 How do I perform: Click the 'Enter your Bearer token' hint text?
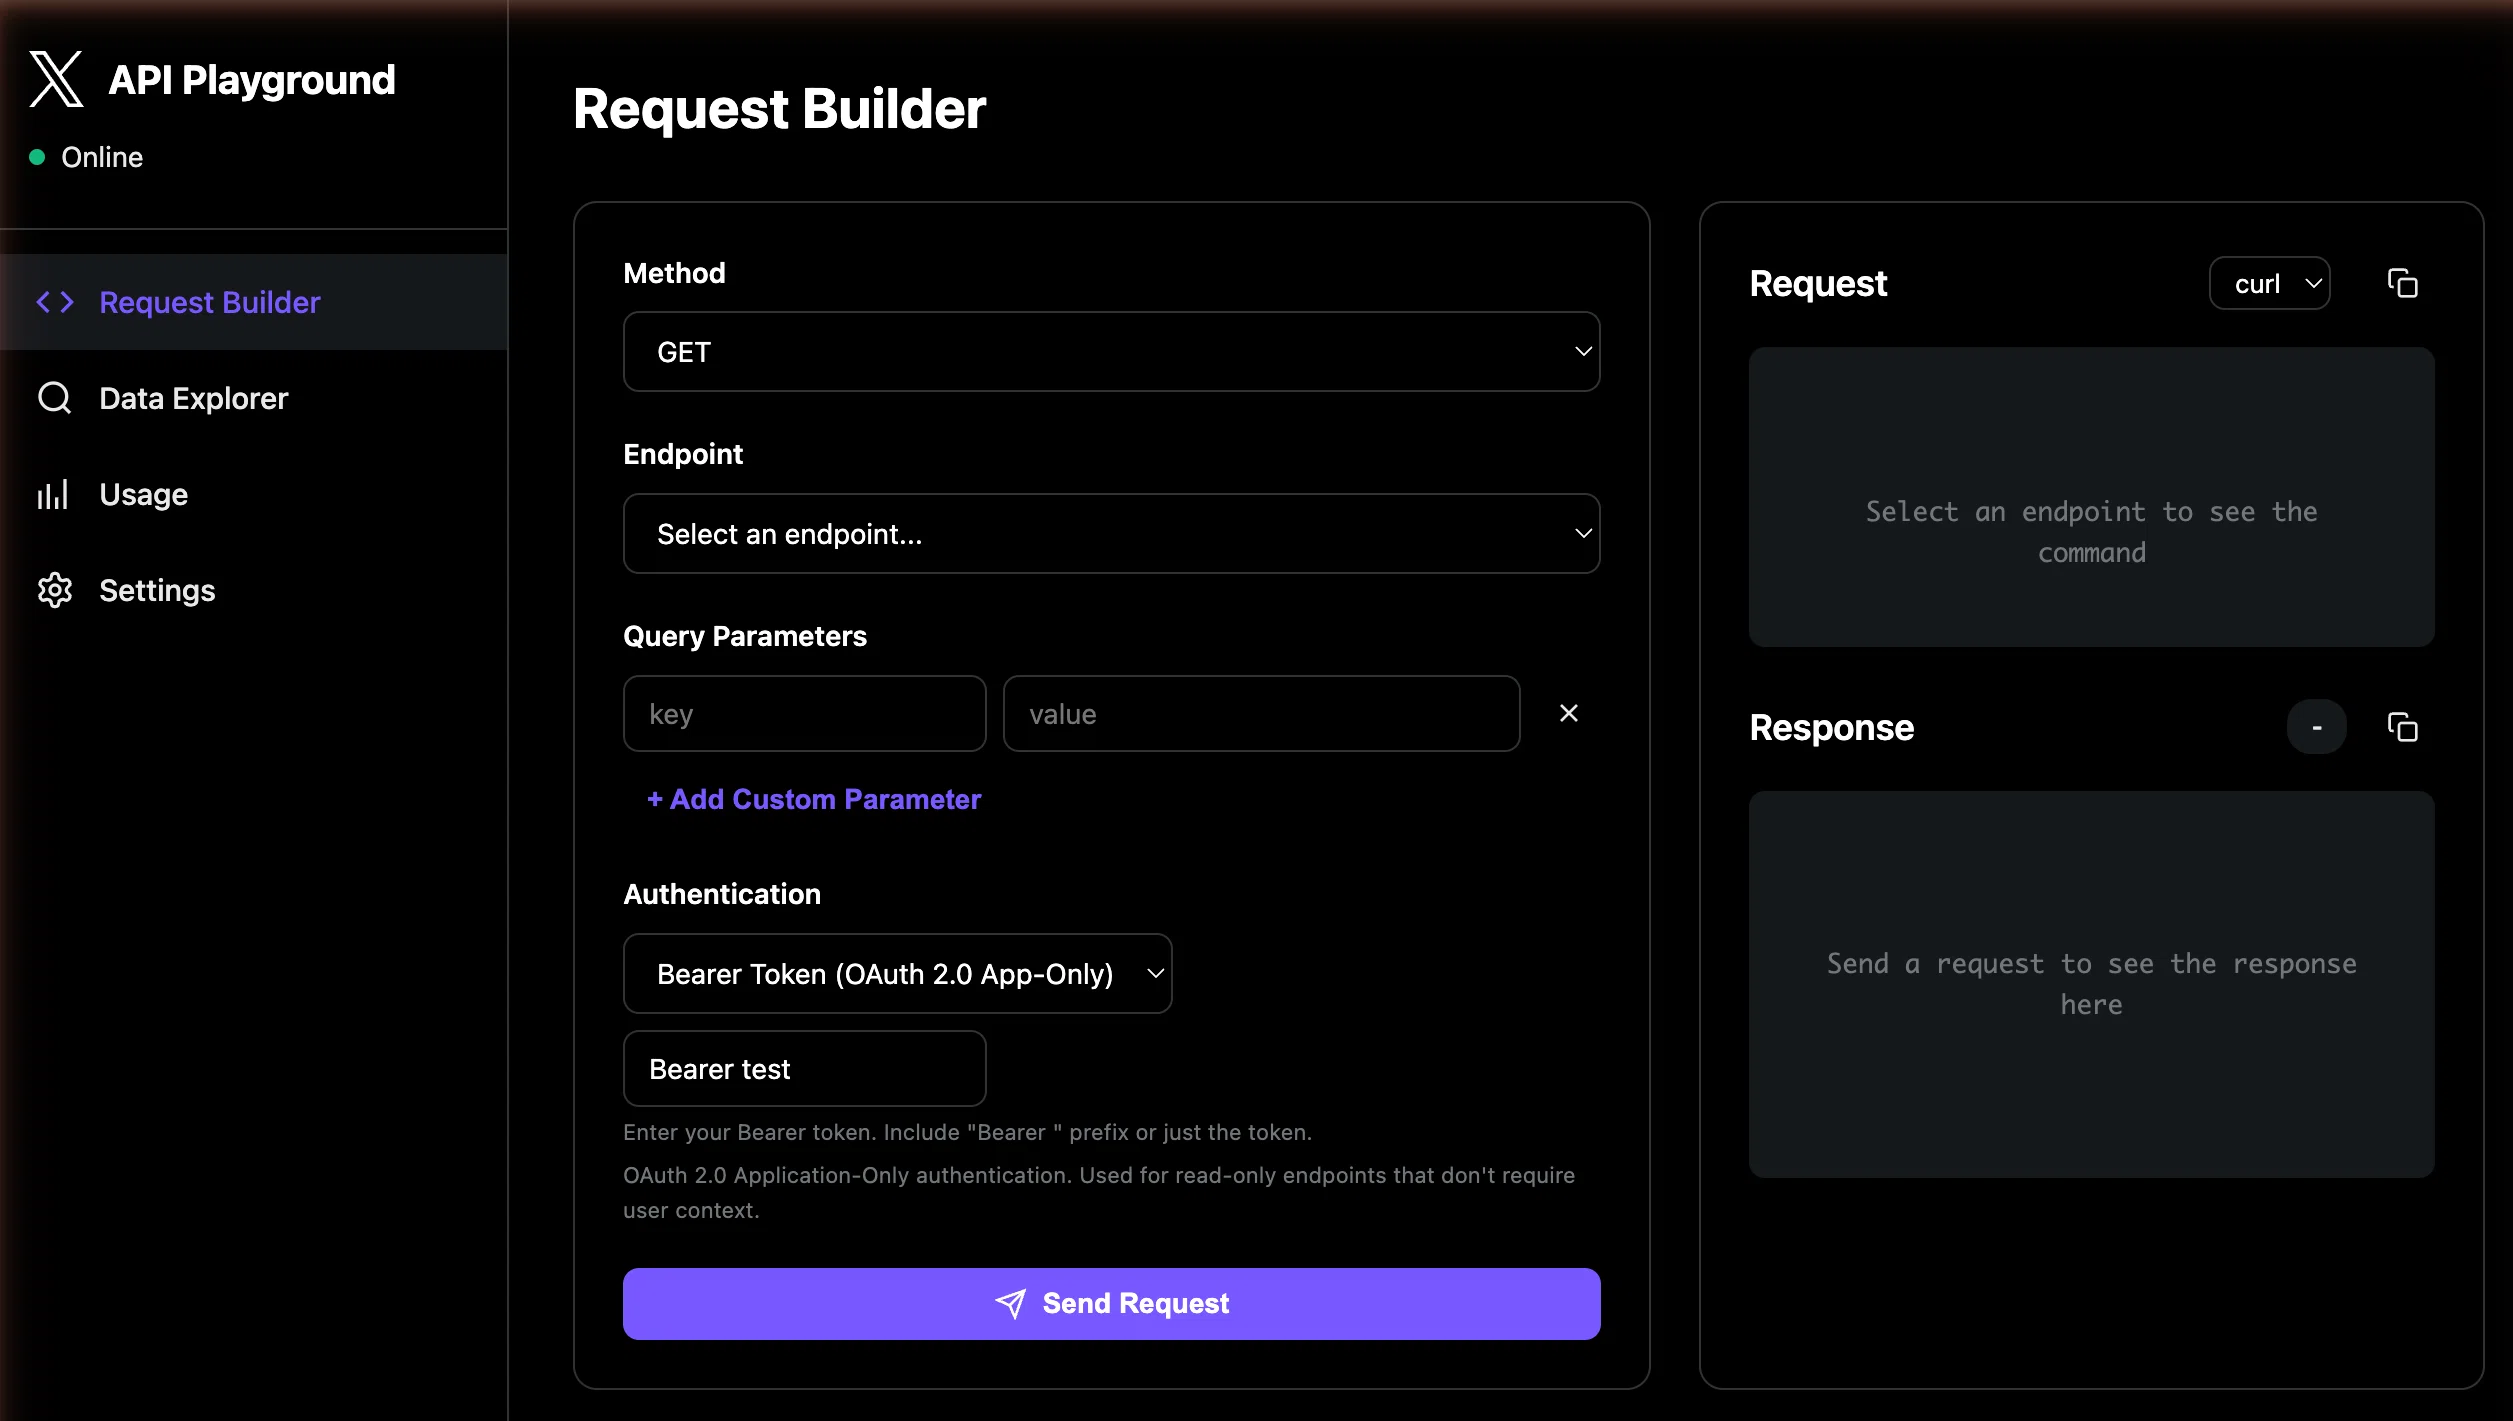point(967,1132)
